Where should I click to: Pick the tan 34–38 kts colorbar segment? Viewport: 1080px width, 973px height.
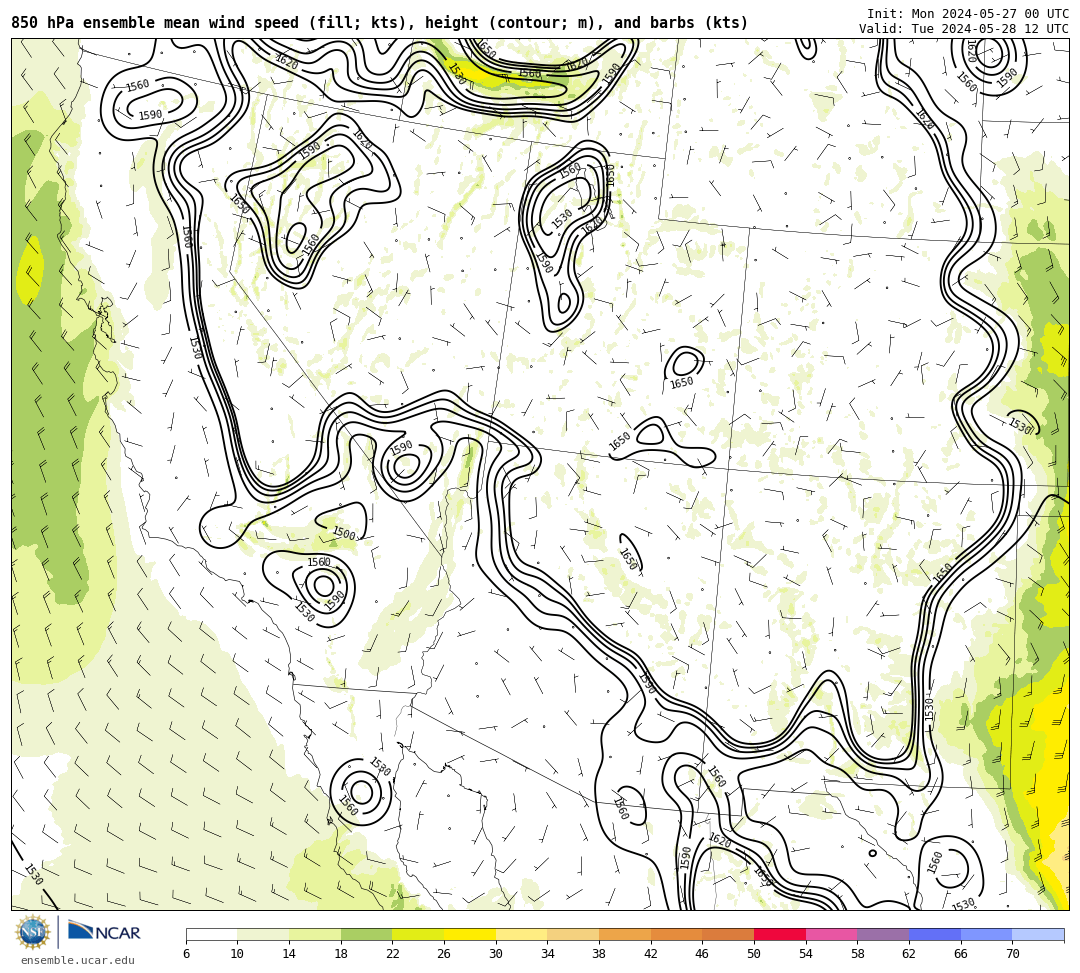click(573, 934)
